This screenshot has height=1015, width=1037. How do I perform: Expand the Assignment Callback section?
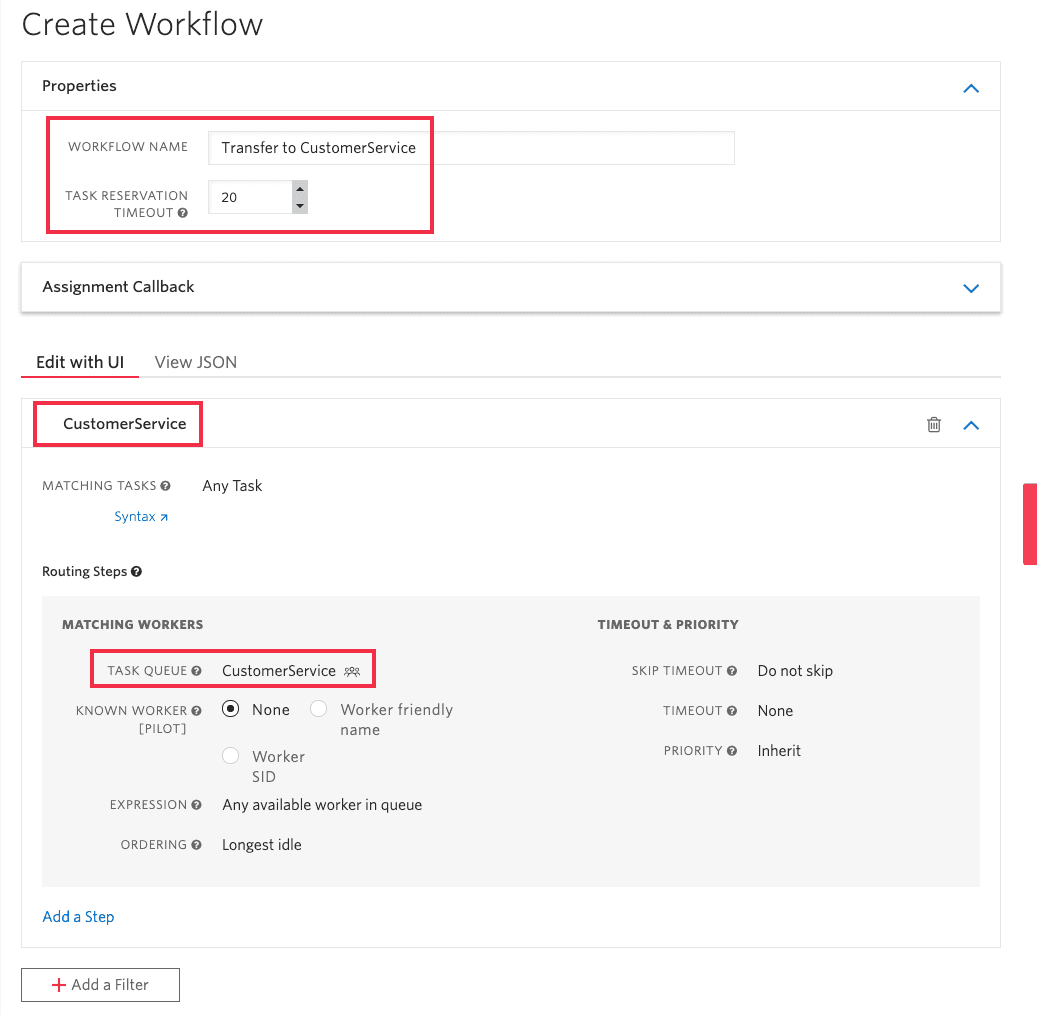[x=970, y=288]
